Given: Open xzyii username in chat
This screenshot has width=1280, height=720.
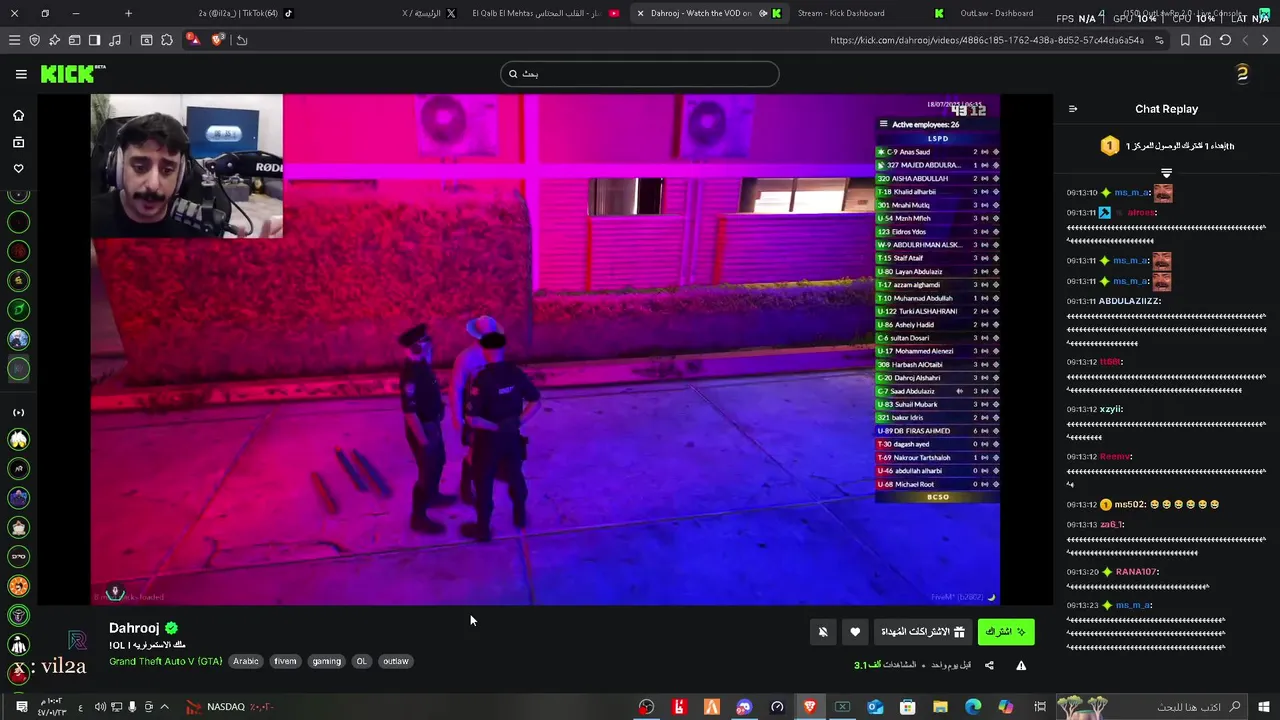Looking at the screenshot, I should tap(1111, 409).
